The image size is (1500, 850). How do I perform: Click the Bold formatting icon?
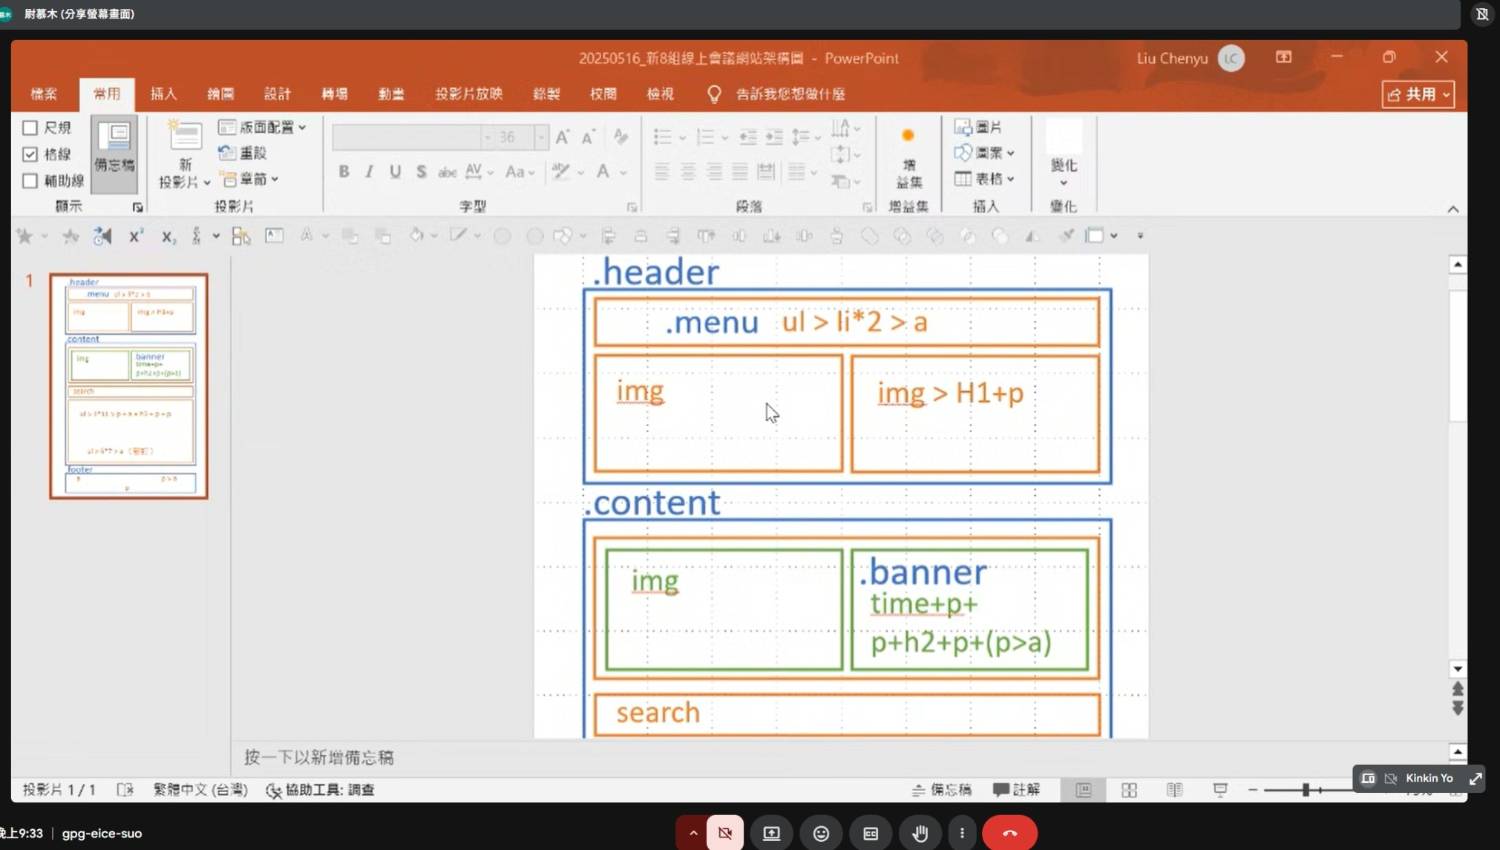point(344,171)
